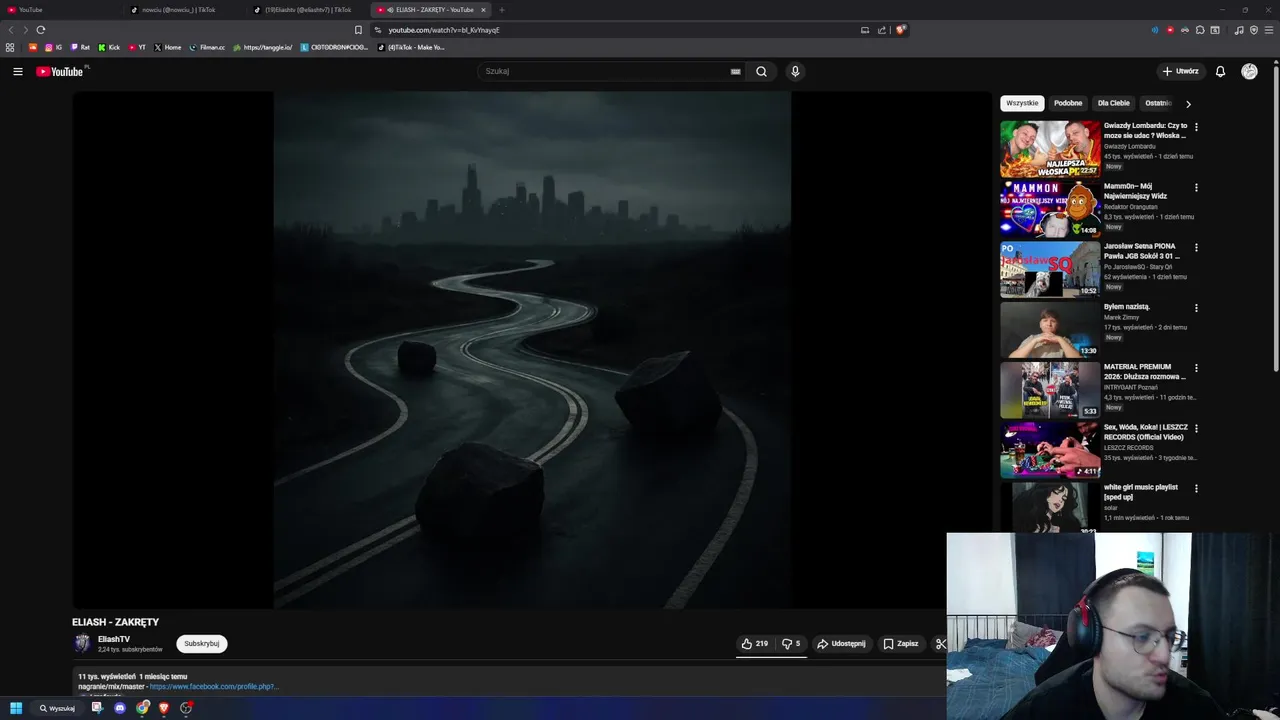The image size is (1280, 720).
Task: Switch to Eliashtv TikTok browser tab
Action: click(x=307, y=10)
